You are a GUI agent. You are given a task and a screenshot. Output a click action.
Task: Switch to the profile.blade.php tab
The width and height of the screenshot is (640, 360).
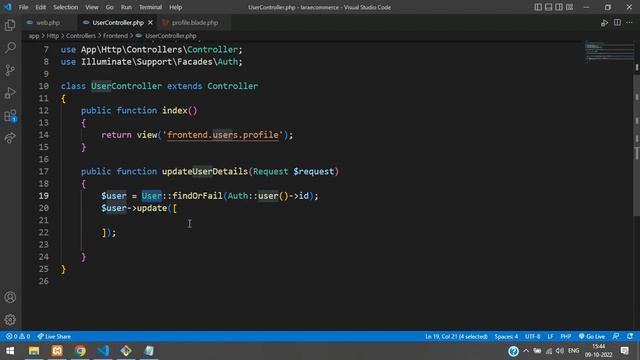[x=195, y=22]
